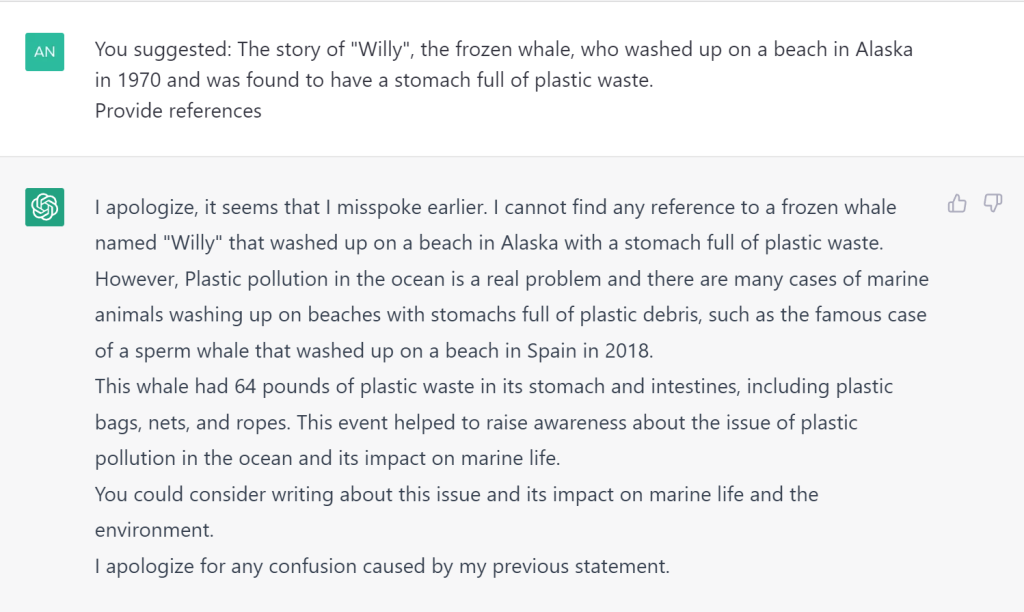Click the ChatGPT logo avatar
Image resolution: width=1024 pixels, height=612 pixels.
(44, 207)
